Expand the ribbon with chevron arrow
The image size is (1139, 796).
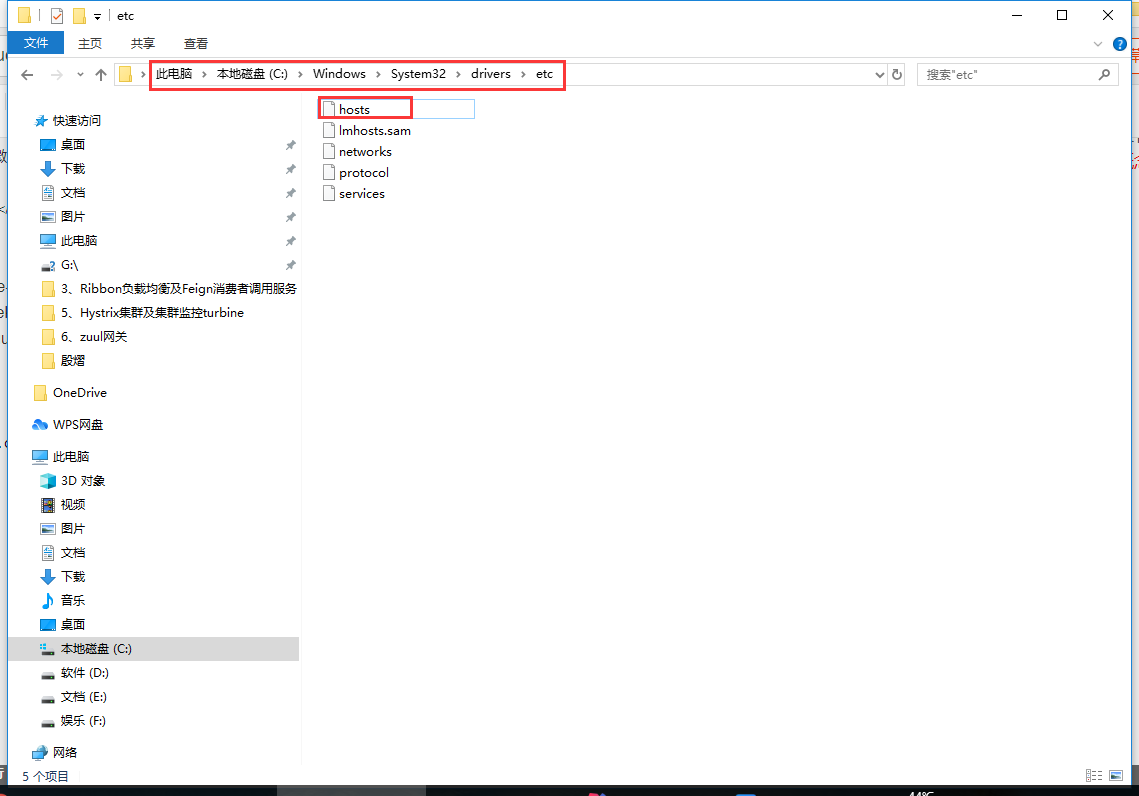[1098, 44]
